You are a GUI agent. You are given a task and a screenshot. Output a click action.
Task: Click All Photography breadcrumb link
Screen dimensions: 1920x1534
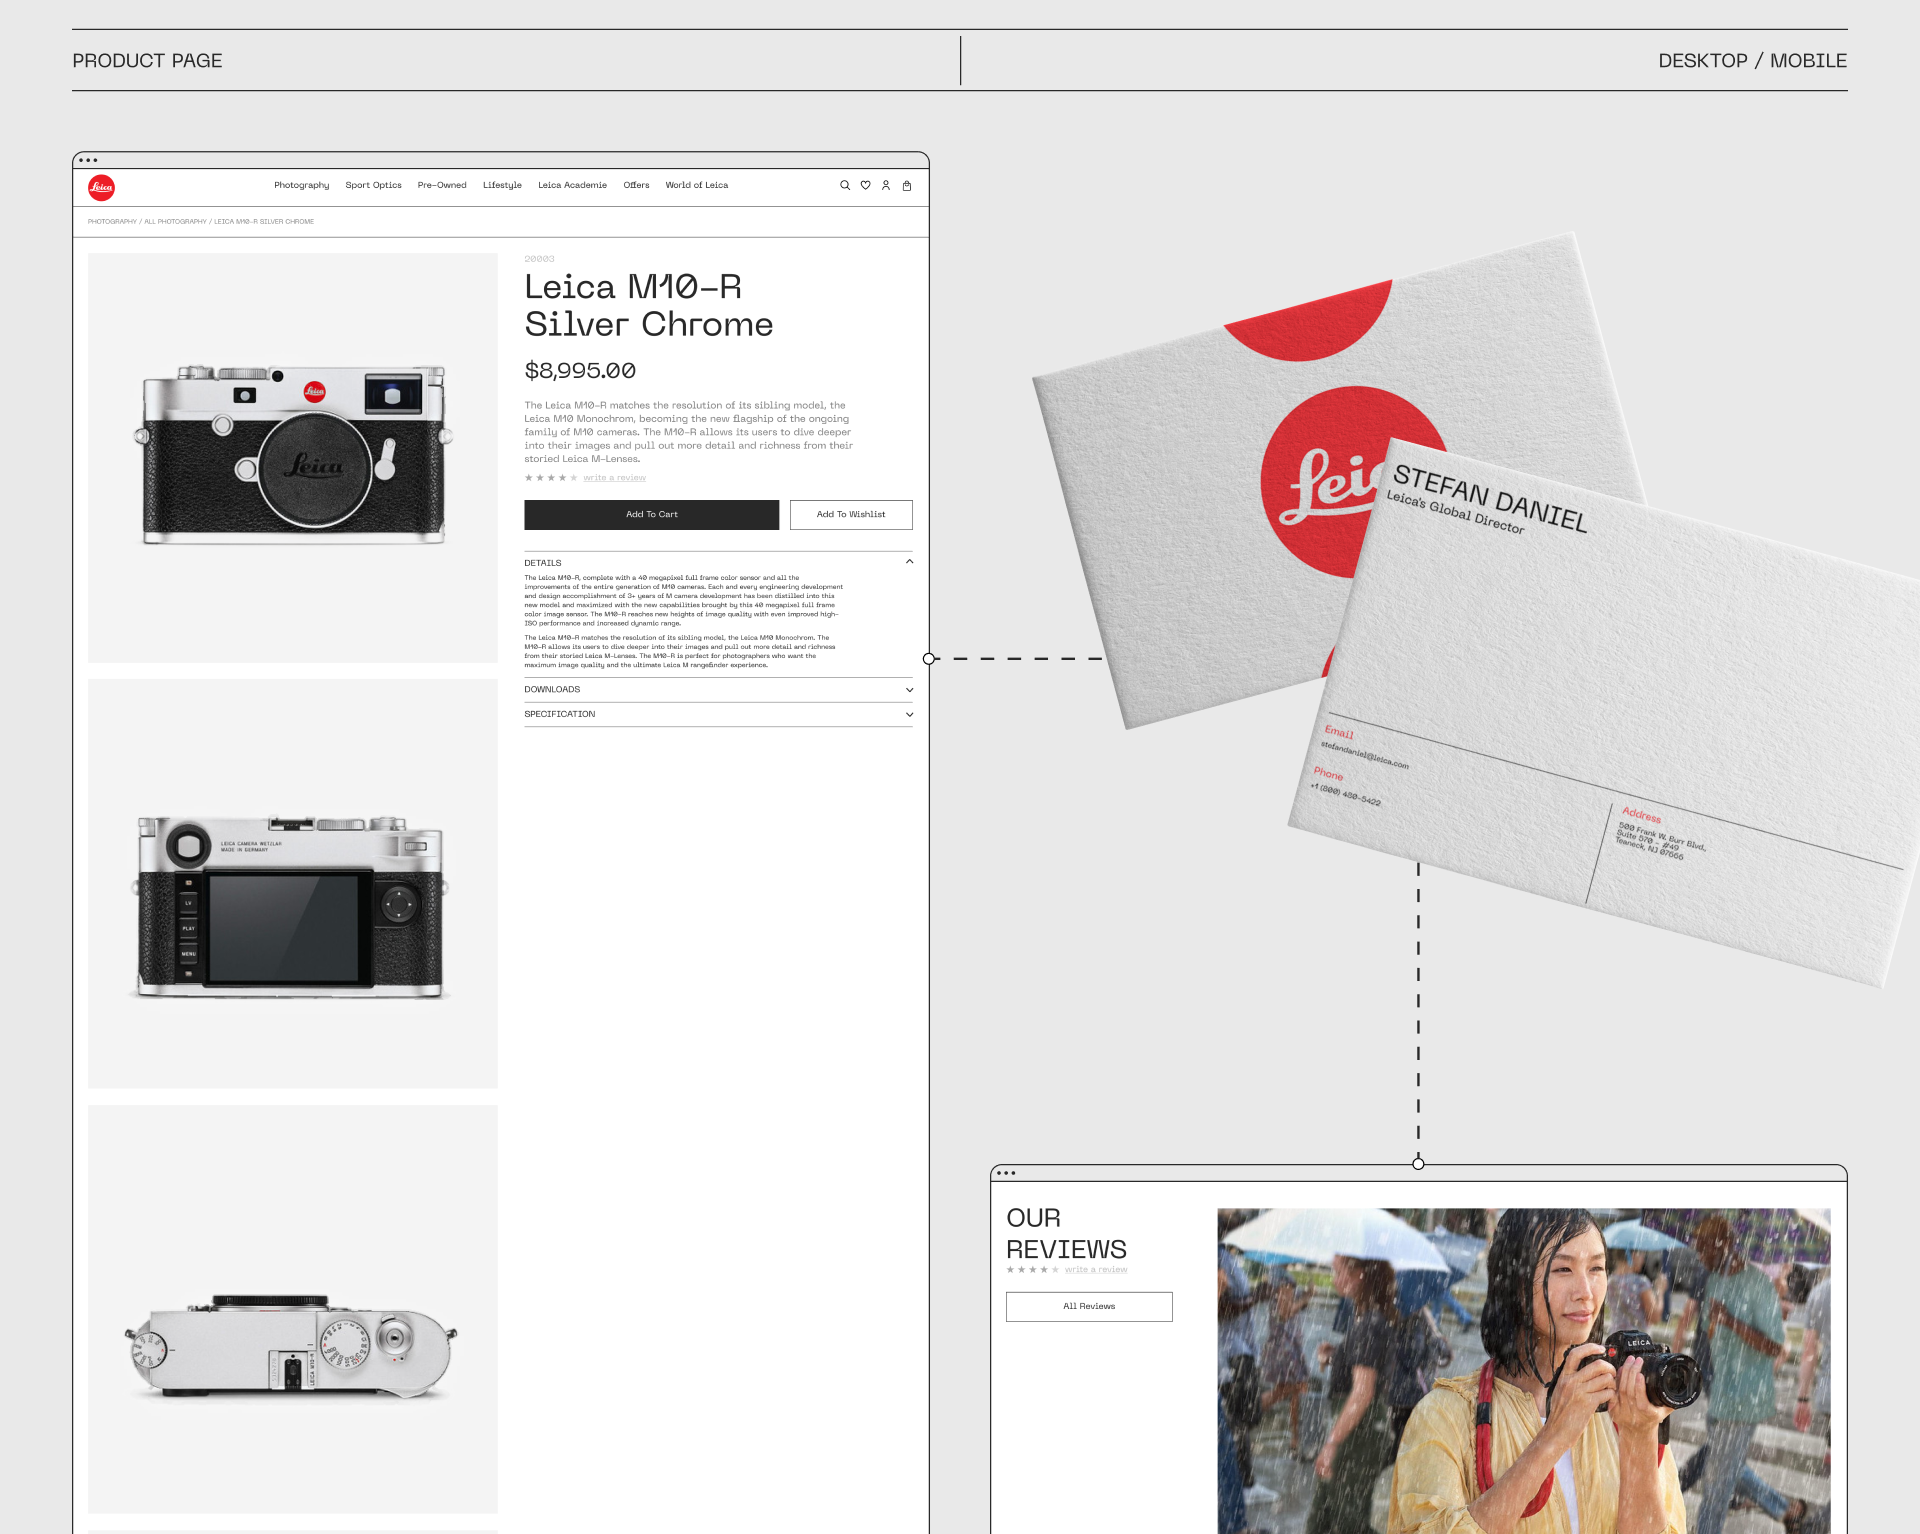tap(175, 222)
